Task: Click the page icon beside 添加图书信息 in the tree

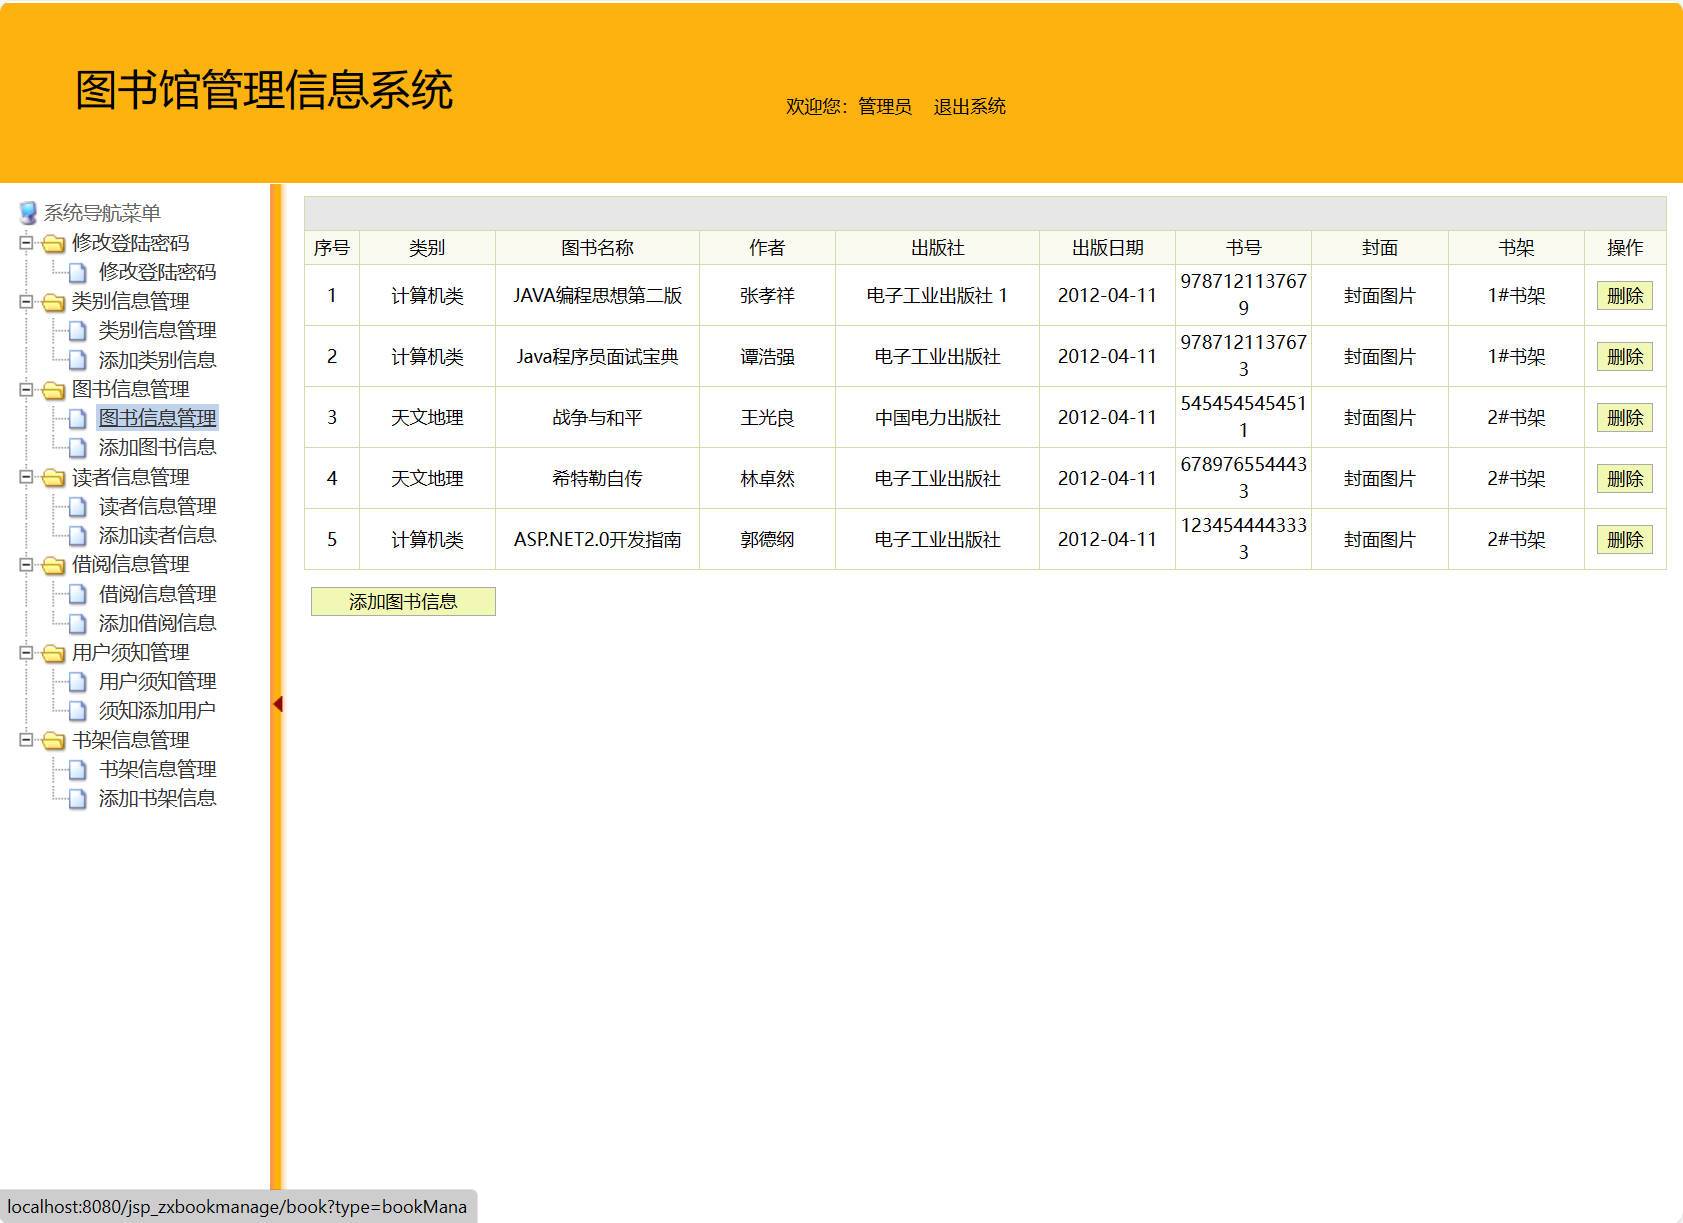Action: pyautogui.click(x=78, y=448)
